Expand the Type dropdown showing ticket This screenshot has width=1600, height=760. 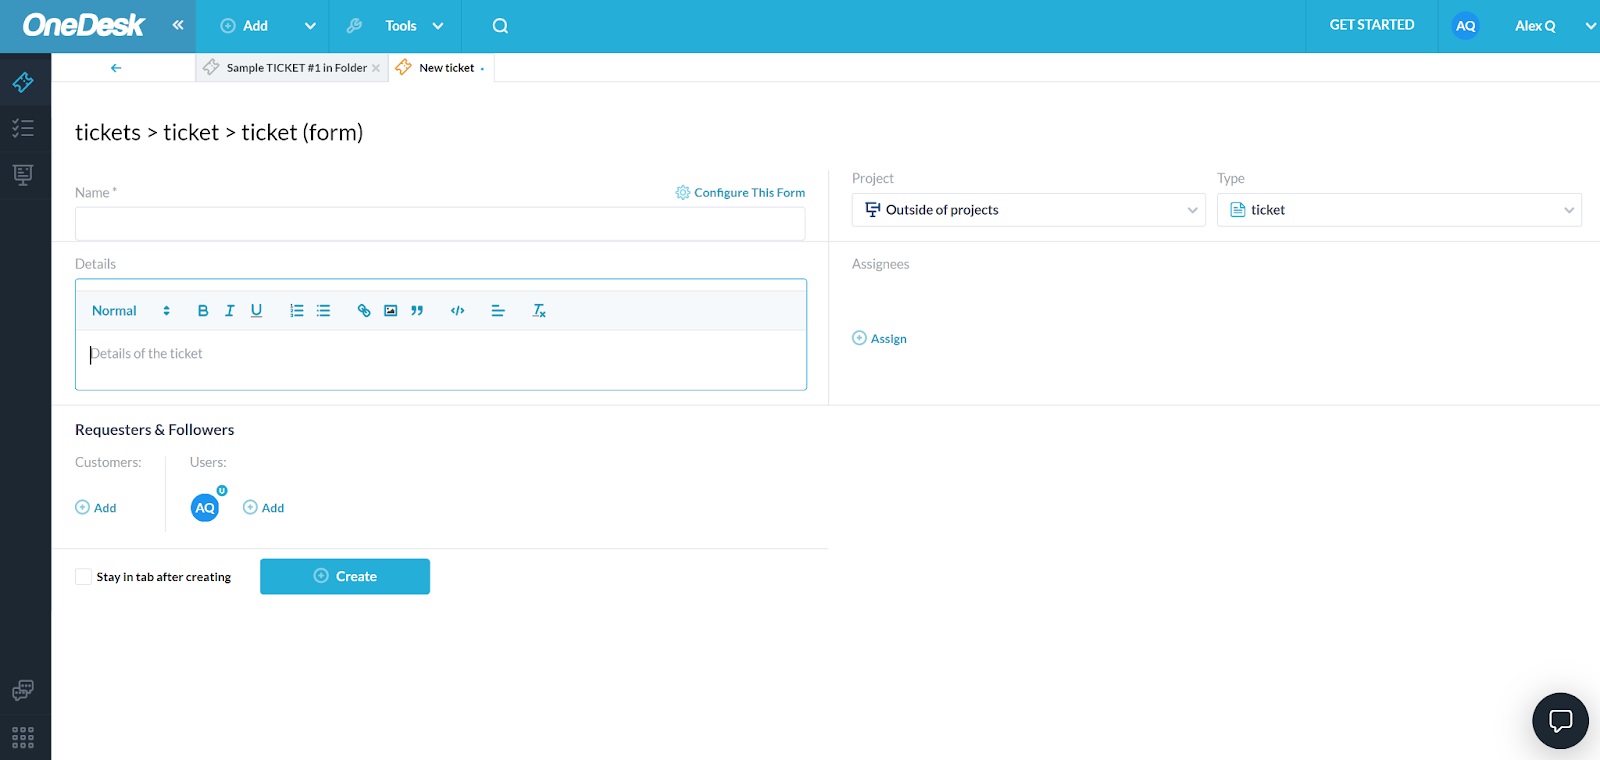pos(1398,210)
